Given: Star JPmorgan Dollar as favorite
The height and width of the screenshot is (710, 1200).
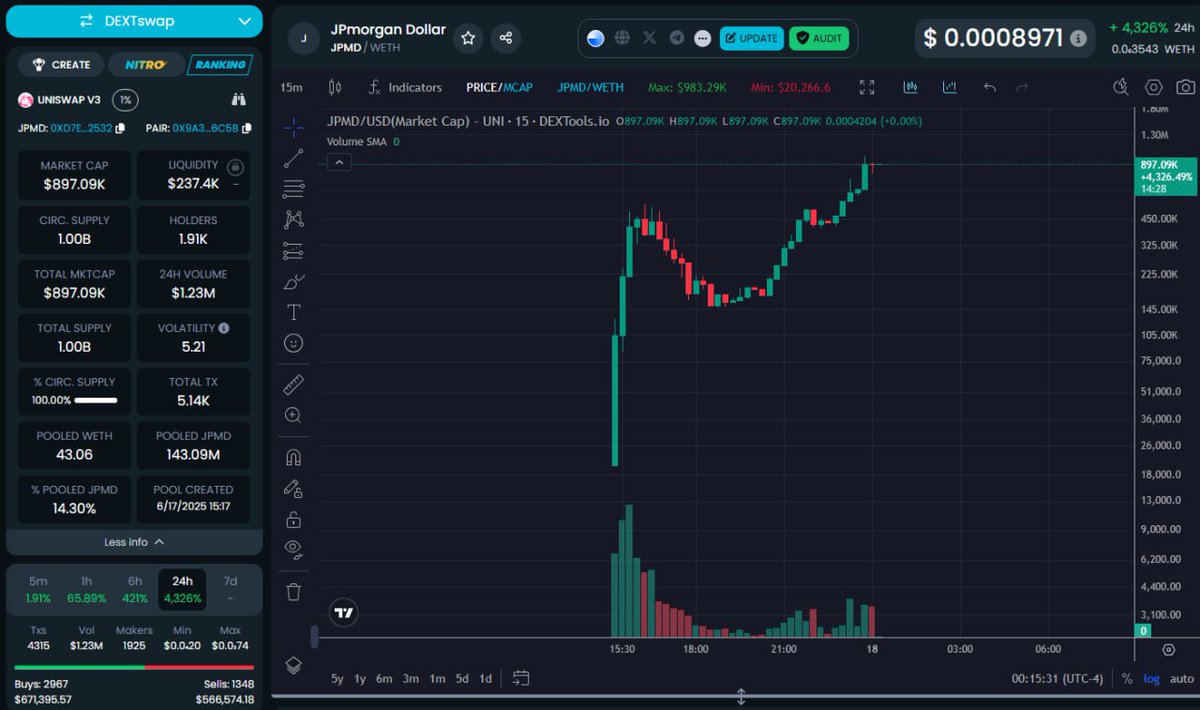Looking at the screenshot, I should click(x=468, y=38).
